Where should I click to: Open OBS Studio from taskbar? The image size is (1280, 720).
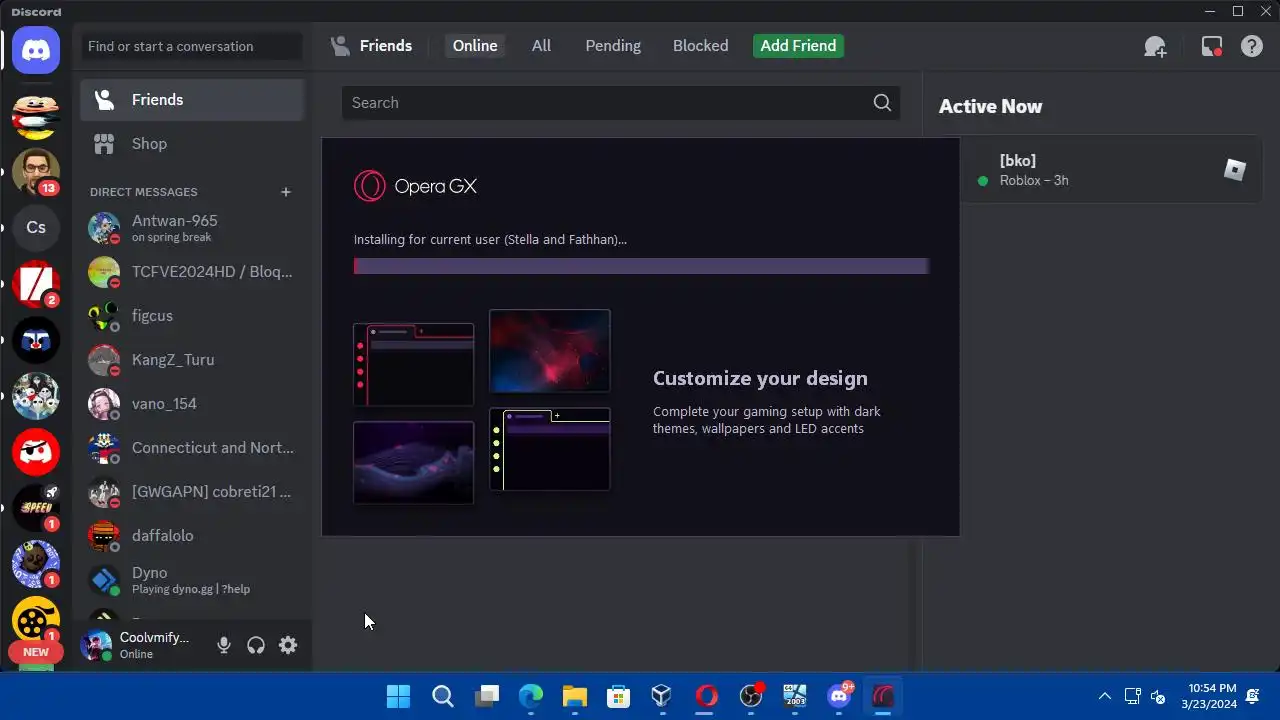(751, 696)
